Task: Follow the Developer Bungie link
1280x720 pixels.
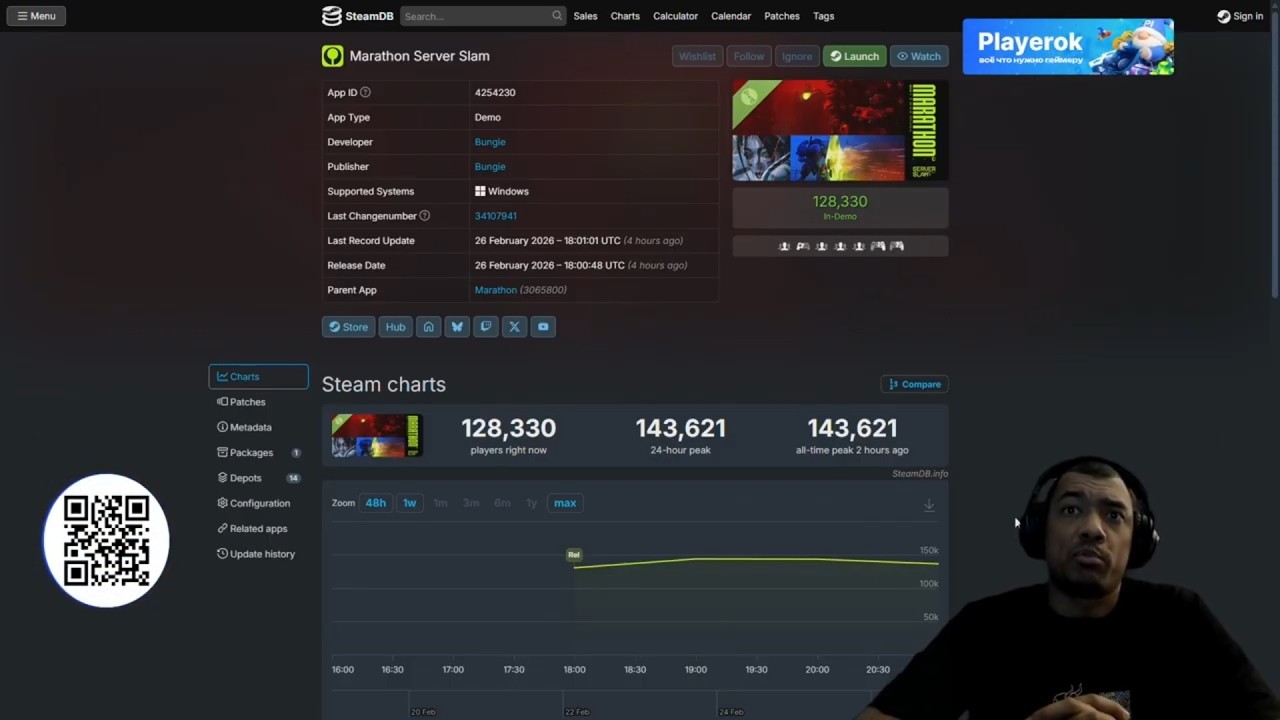Action: point(490,142)
